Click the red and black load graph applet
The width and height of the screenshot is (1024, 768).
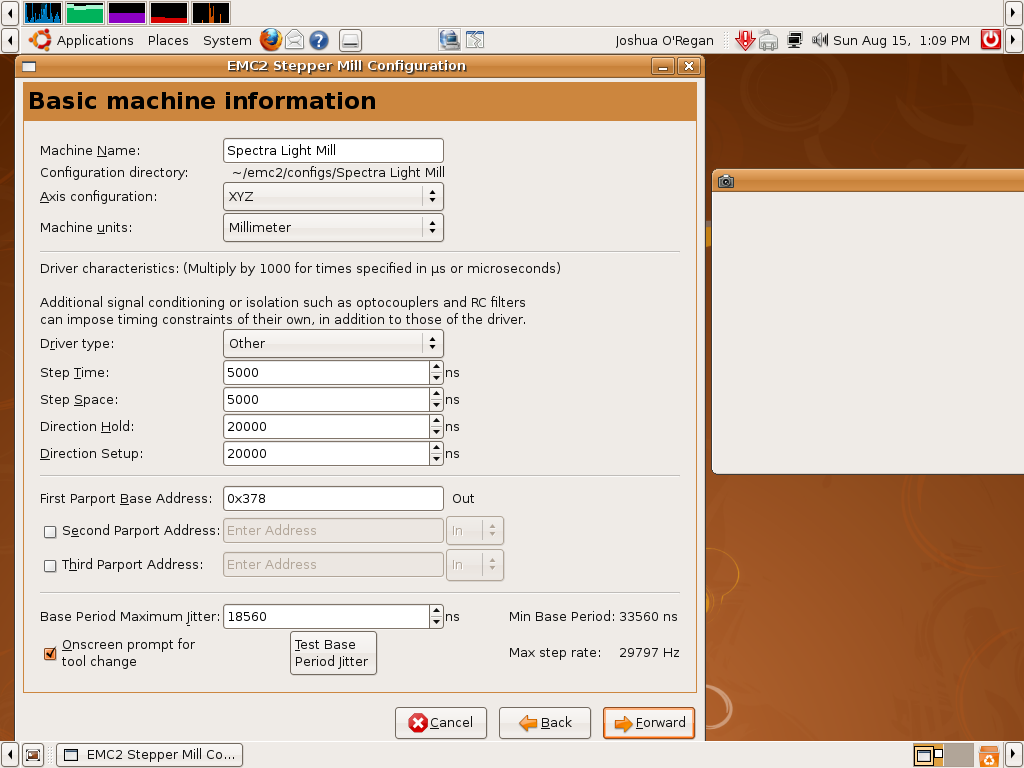168,12
